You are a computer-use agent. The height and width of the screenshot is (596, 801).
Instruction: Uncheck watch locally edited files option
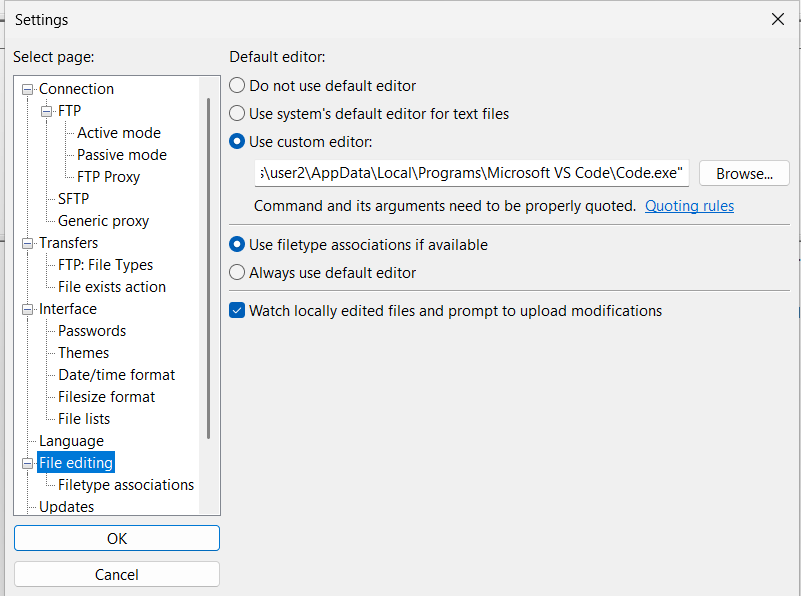(237, 310)
